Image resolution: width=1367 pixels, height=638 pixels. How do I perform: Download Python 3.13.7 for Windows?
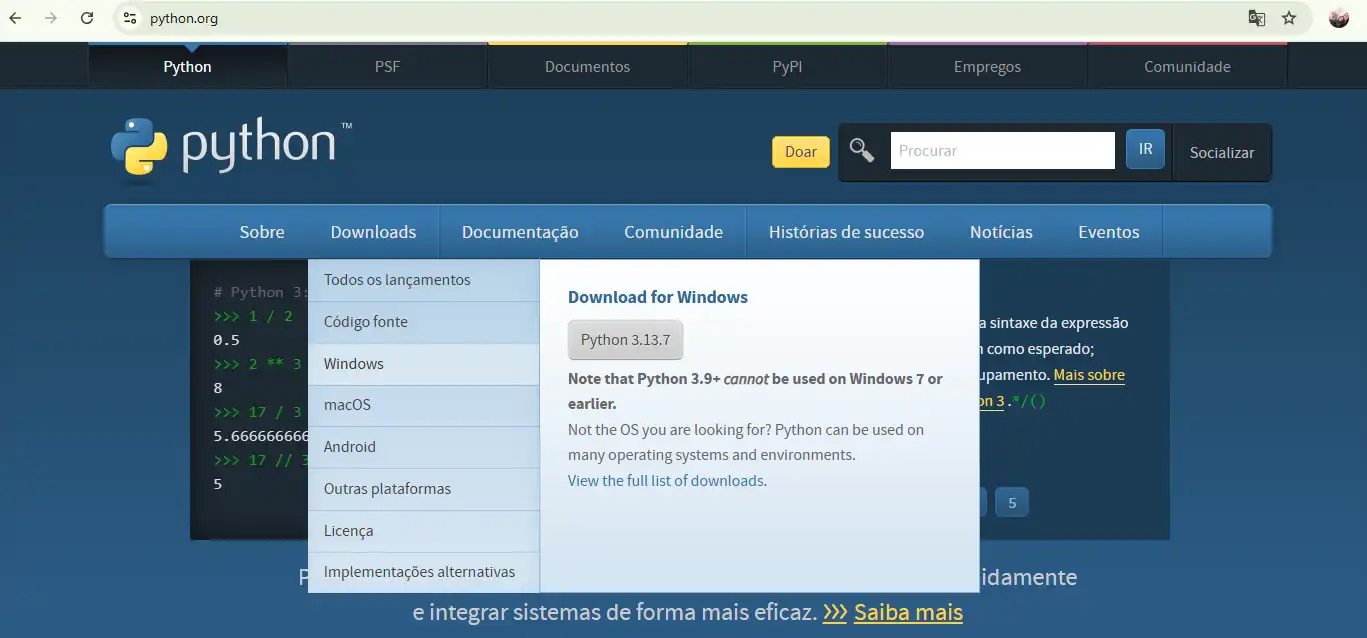(x=626, y=340)
